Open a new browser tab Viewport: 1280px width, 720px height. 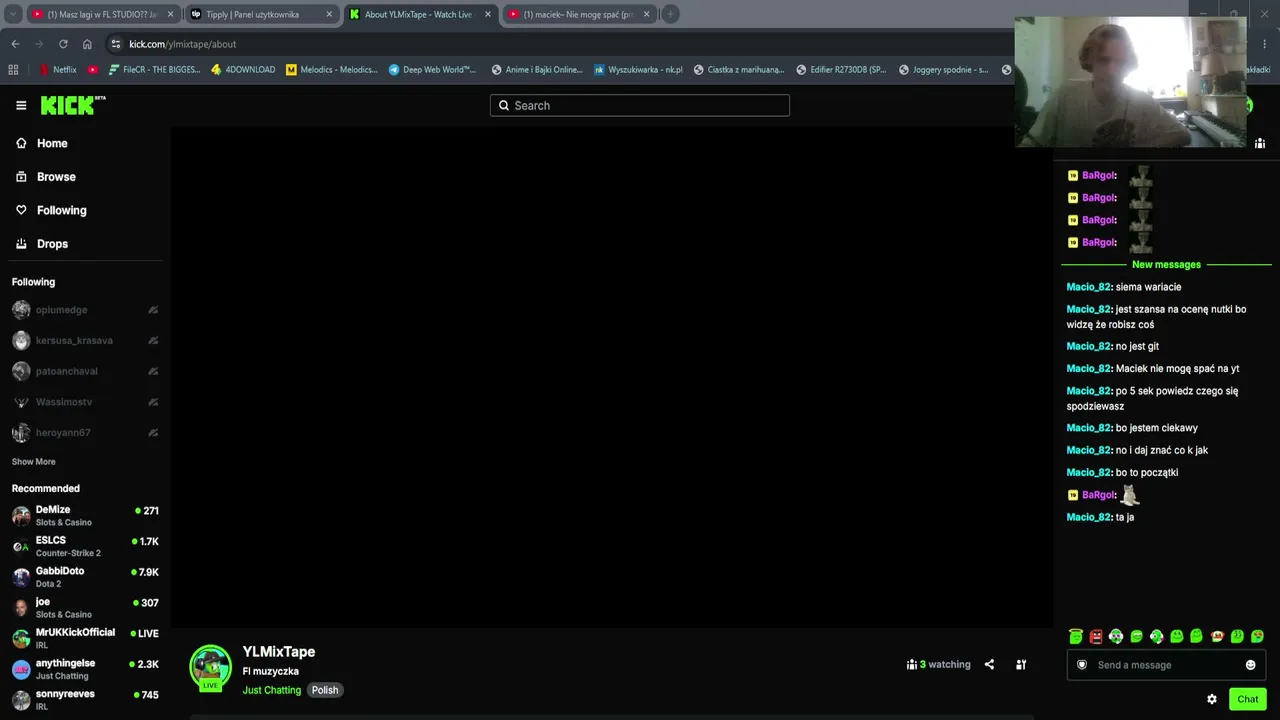(670, 14)
